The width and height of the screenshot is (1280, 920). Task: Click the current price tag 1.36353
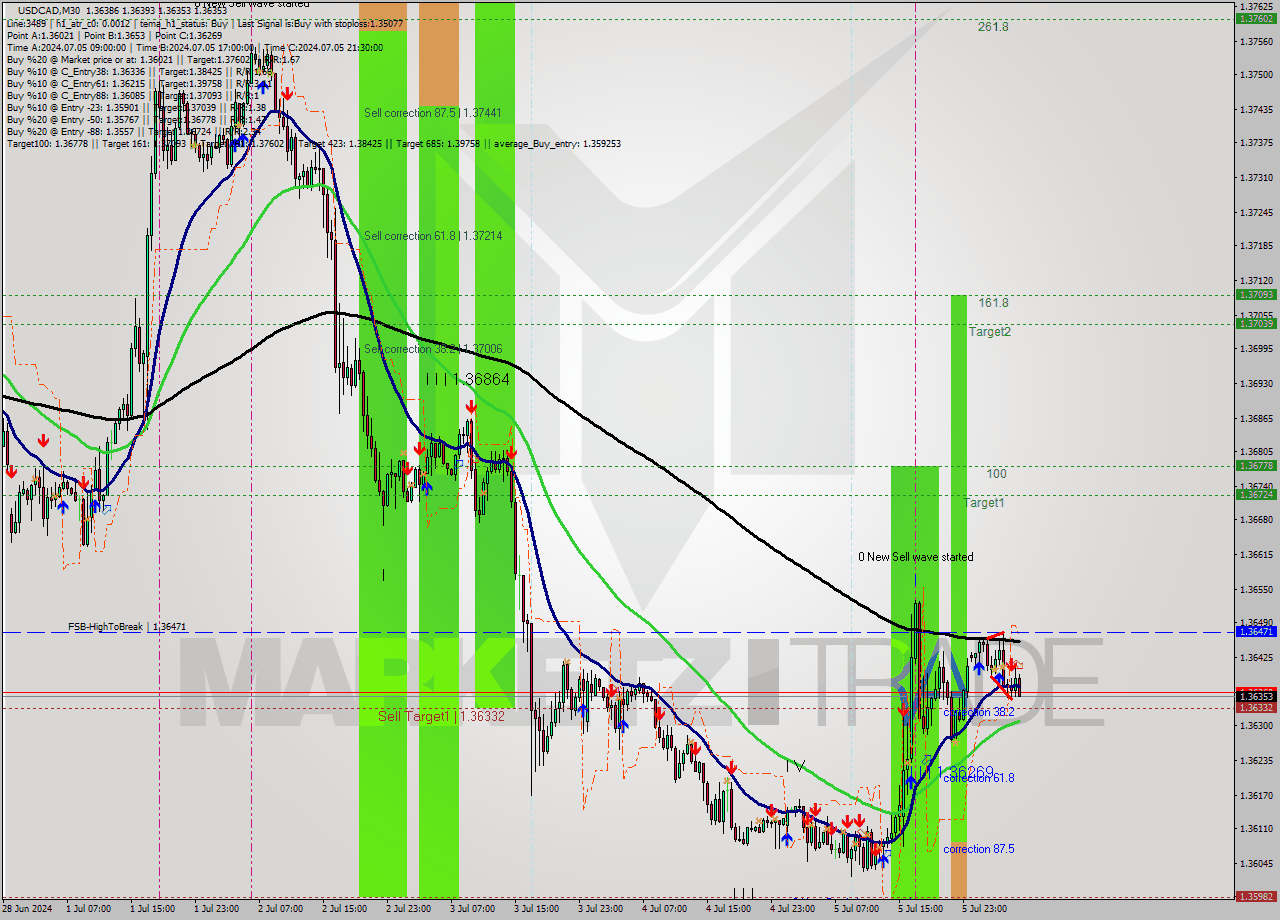pyautogui.click(x=1255, y=695)
